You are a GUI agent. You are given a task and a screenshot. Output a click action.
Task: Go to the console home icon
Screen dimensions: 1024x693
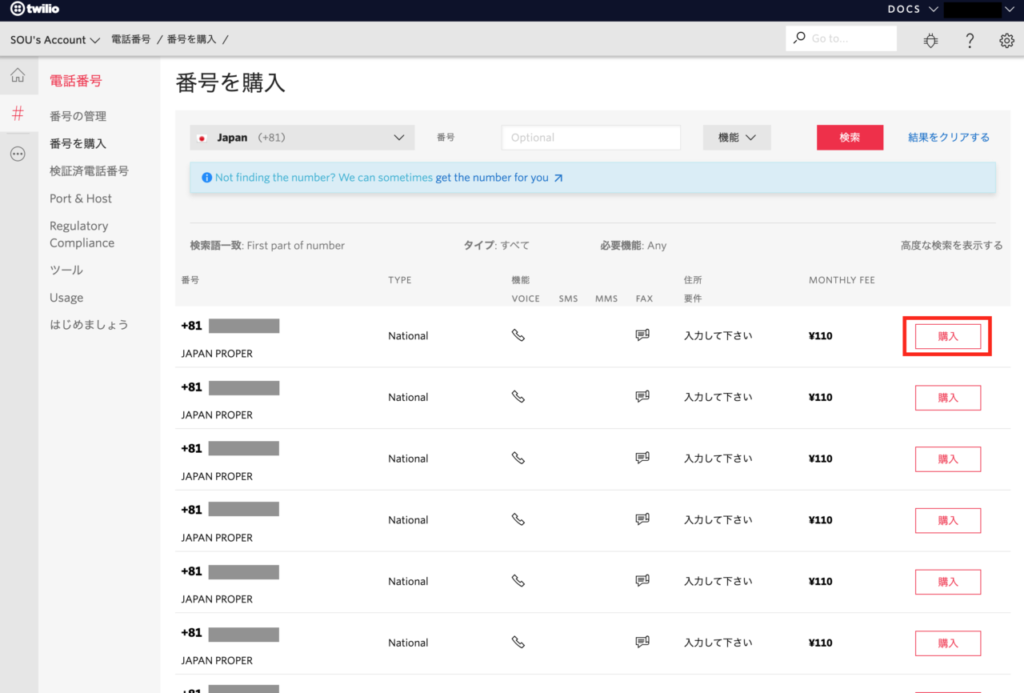tap(18, 75)
